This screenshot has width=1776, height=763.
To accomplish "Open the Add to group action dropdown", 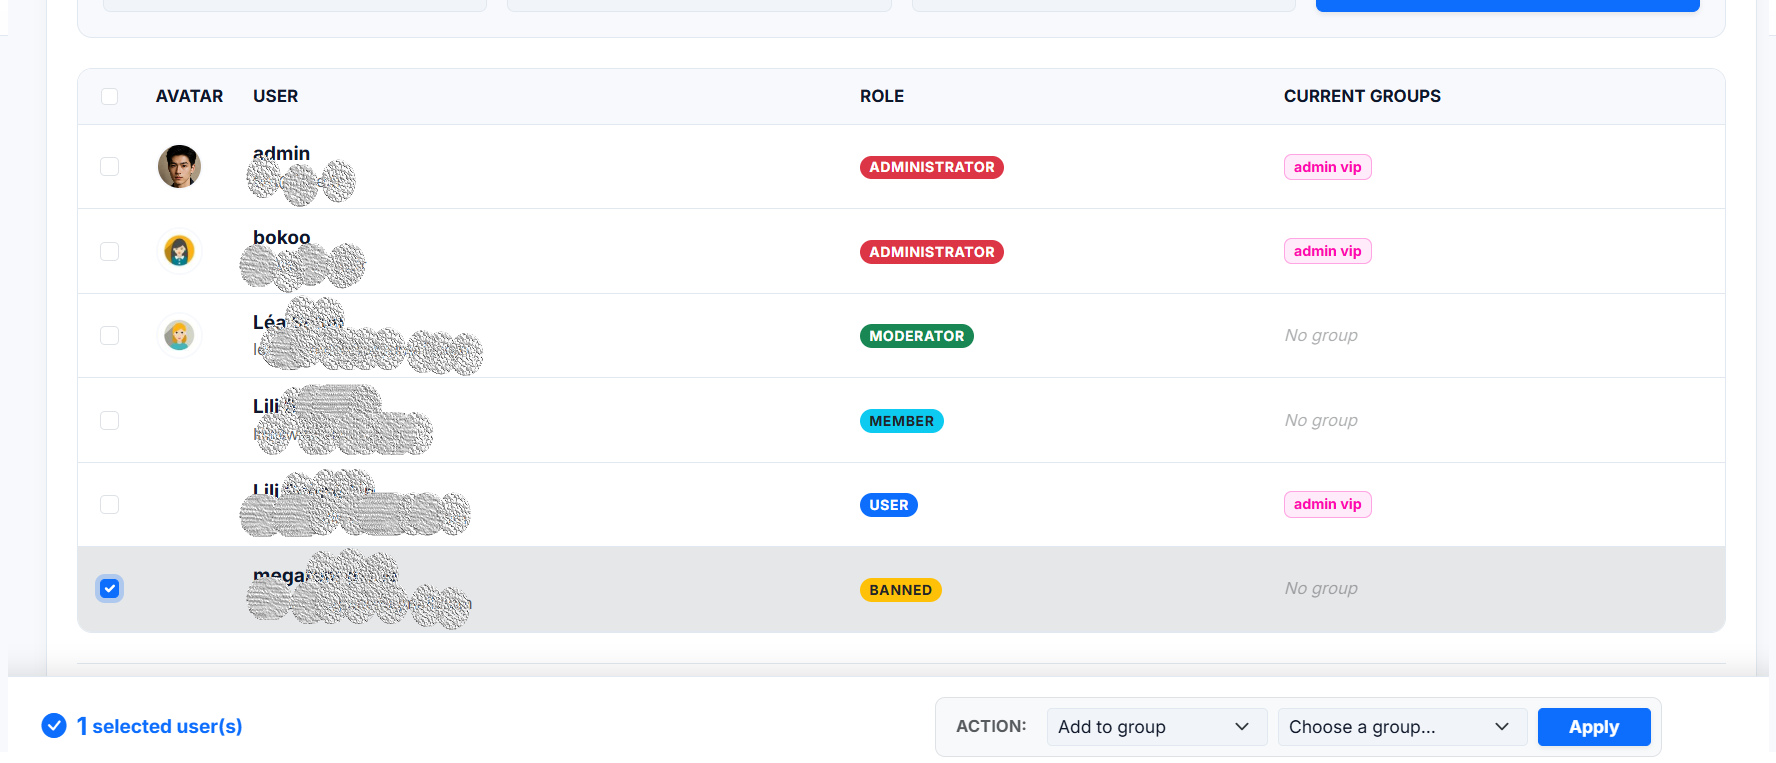I will (x=1156, y=727).
